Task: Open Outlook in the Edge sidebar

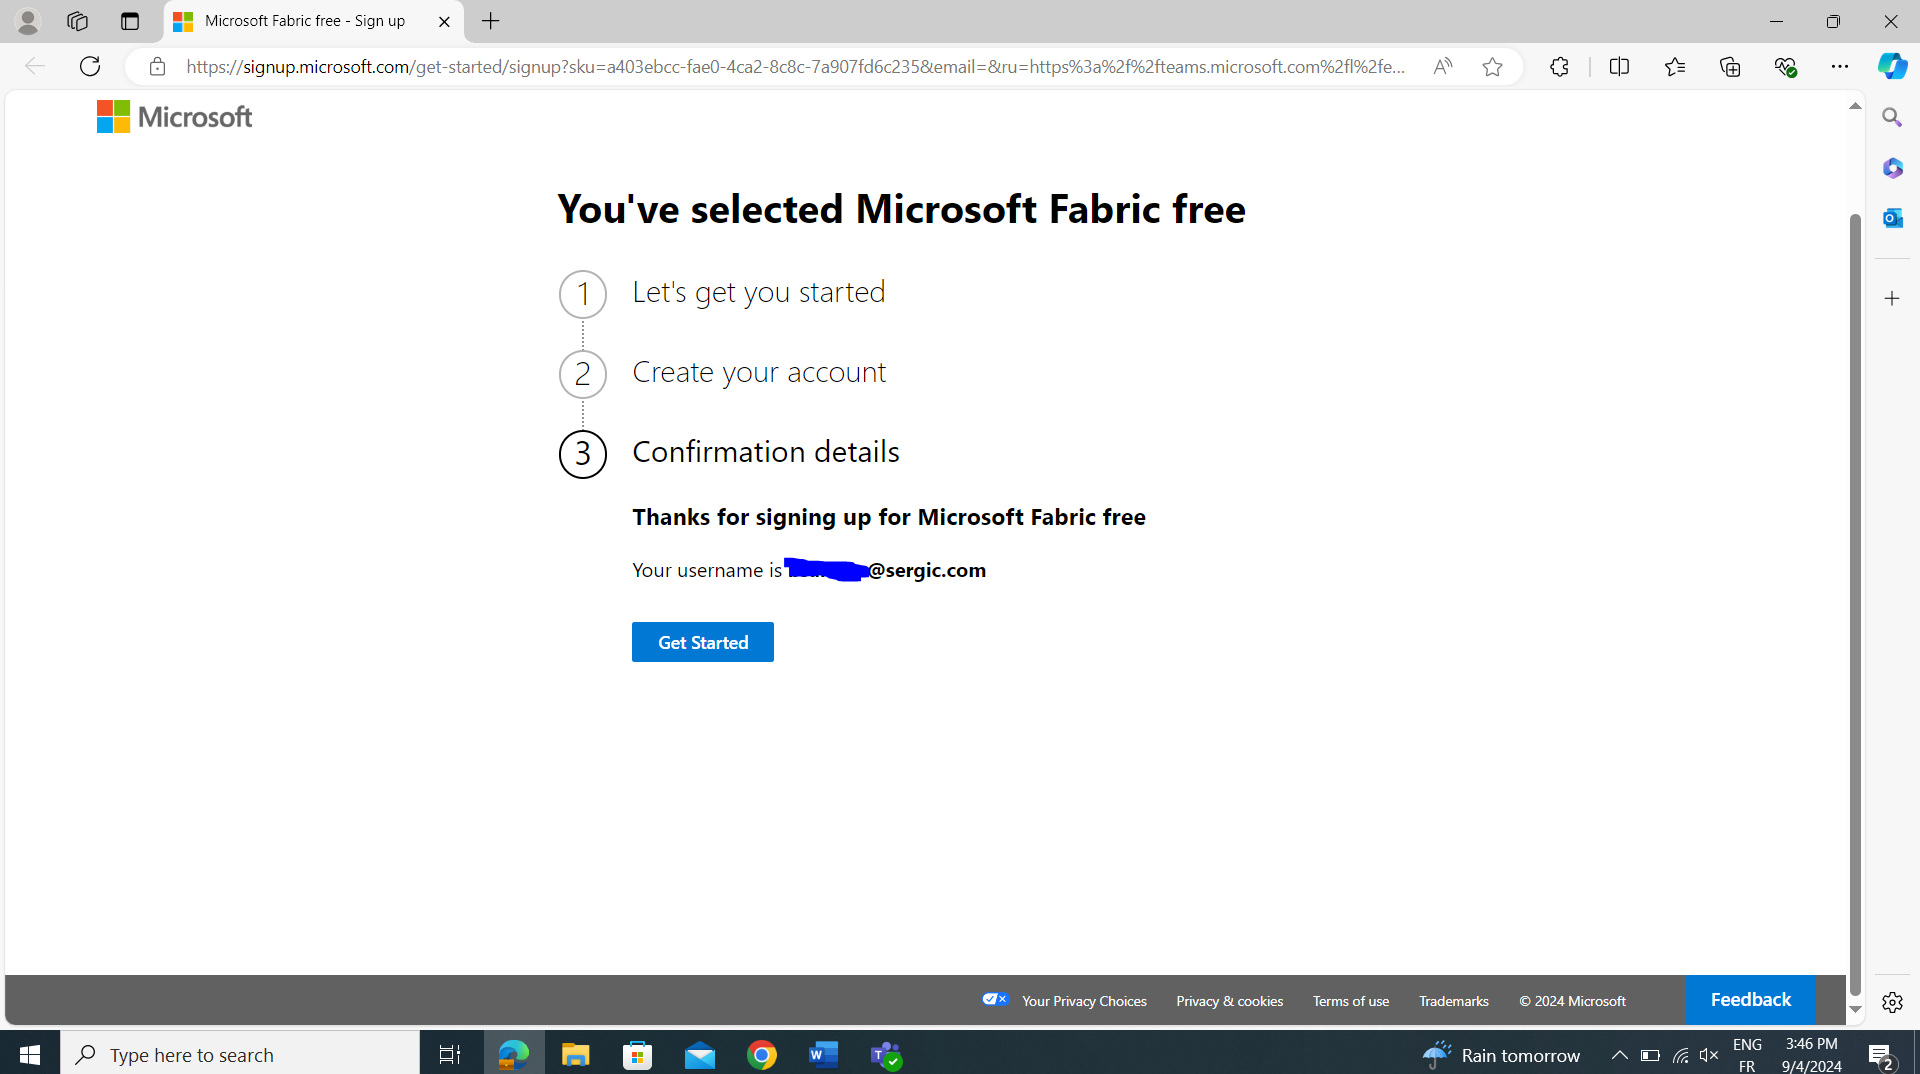Action: pyautogui.click(x=1892, y=218)
